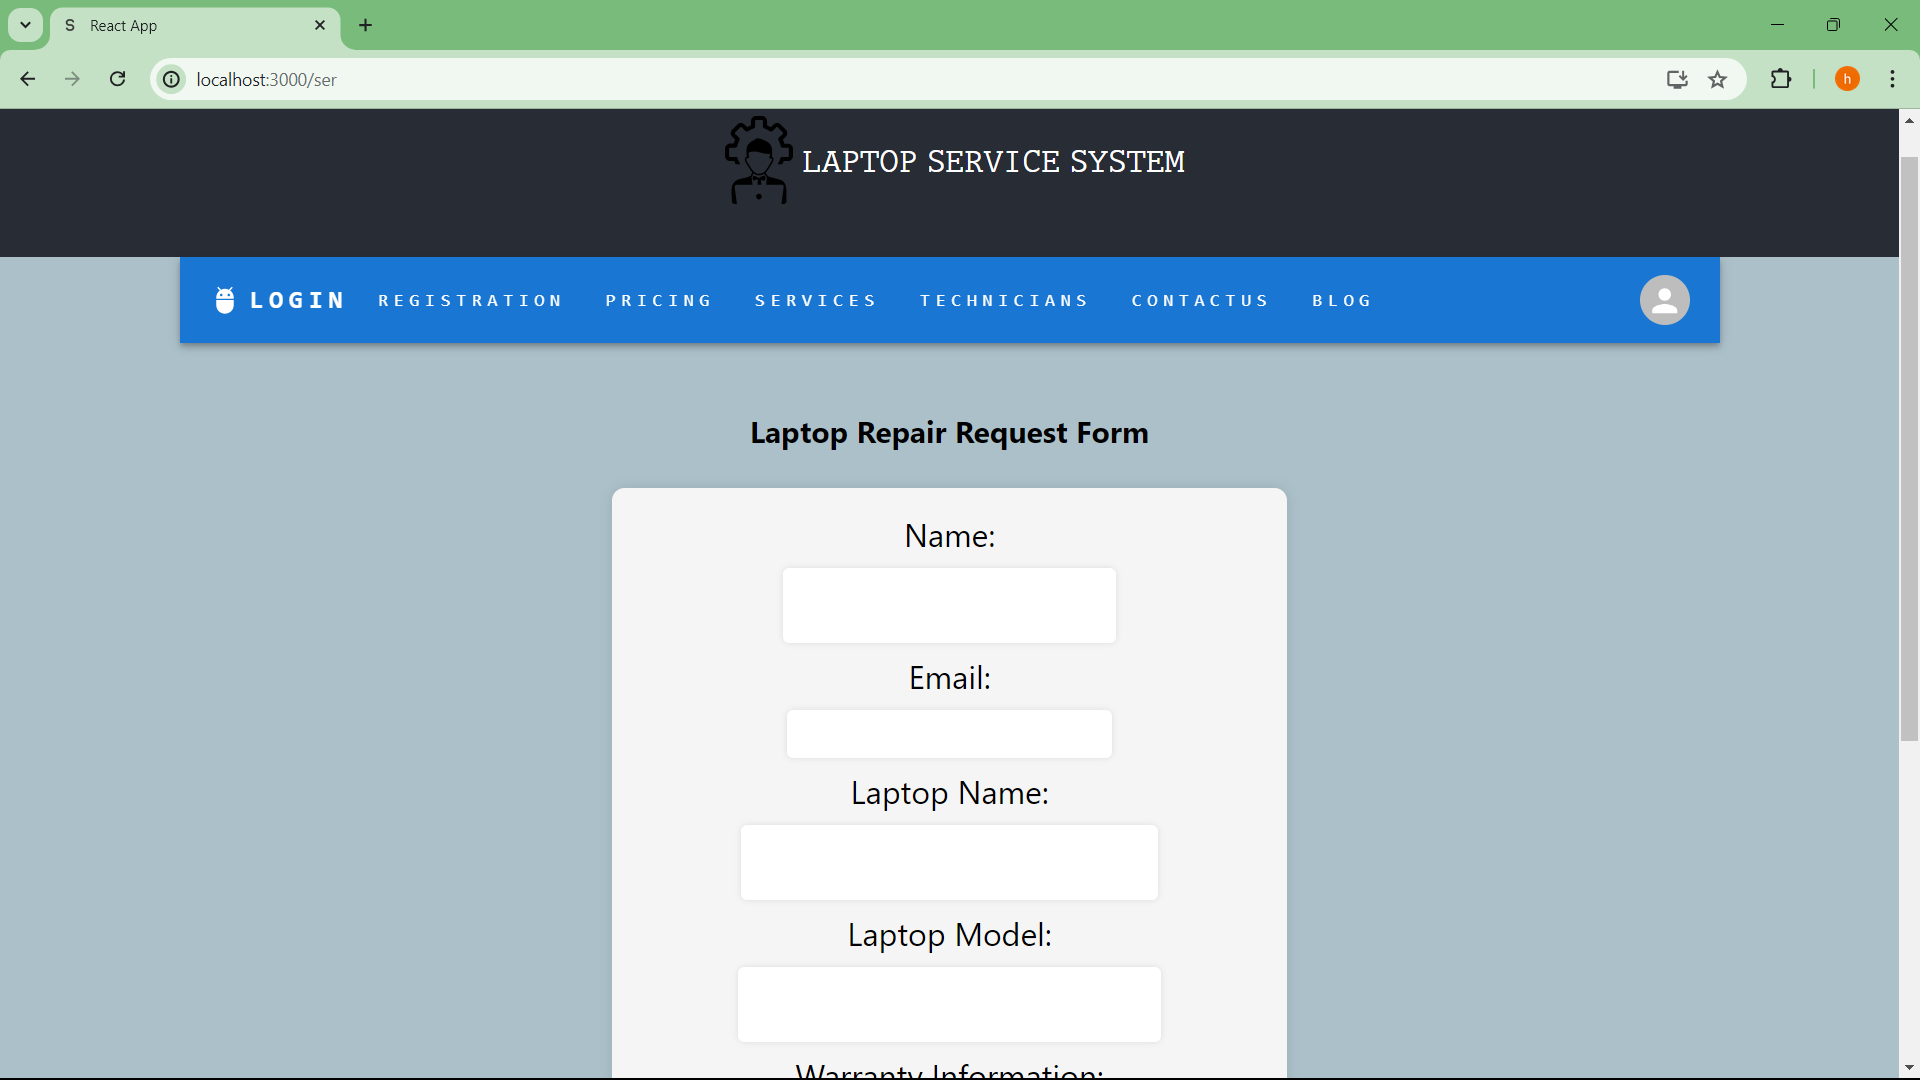Open the CONTACTUS link
This screenshot has height=1080, width=1920.
click(1200, 301)
